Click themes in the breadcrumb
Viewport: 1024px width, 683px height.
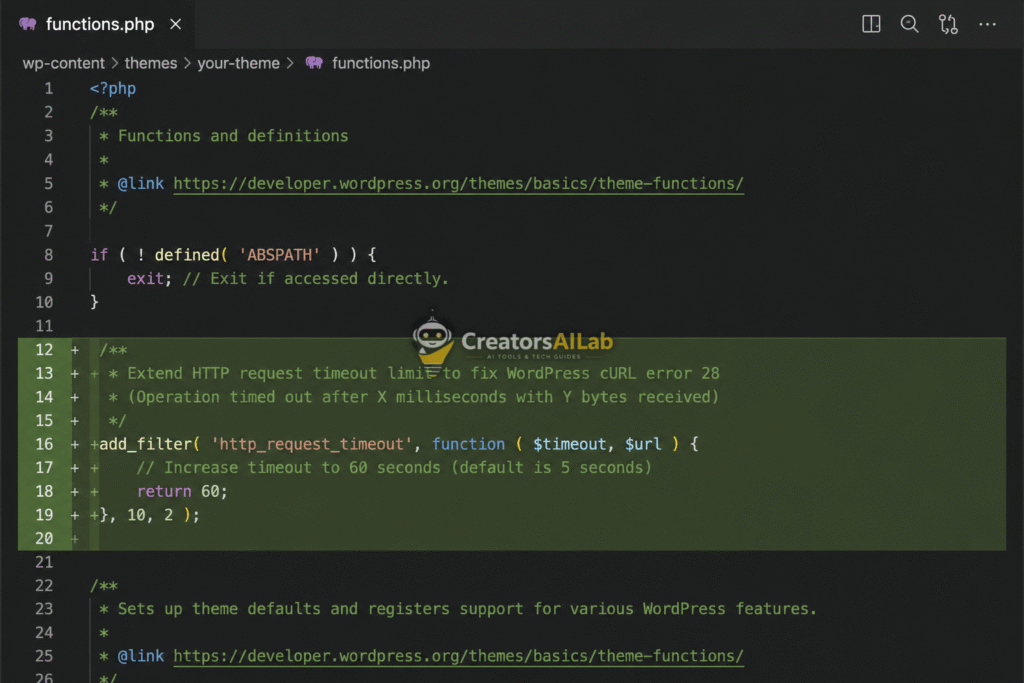(x=151, y=63)
